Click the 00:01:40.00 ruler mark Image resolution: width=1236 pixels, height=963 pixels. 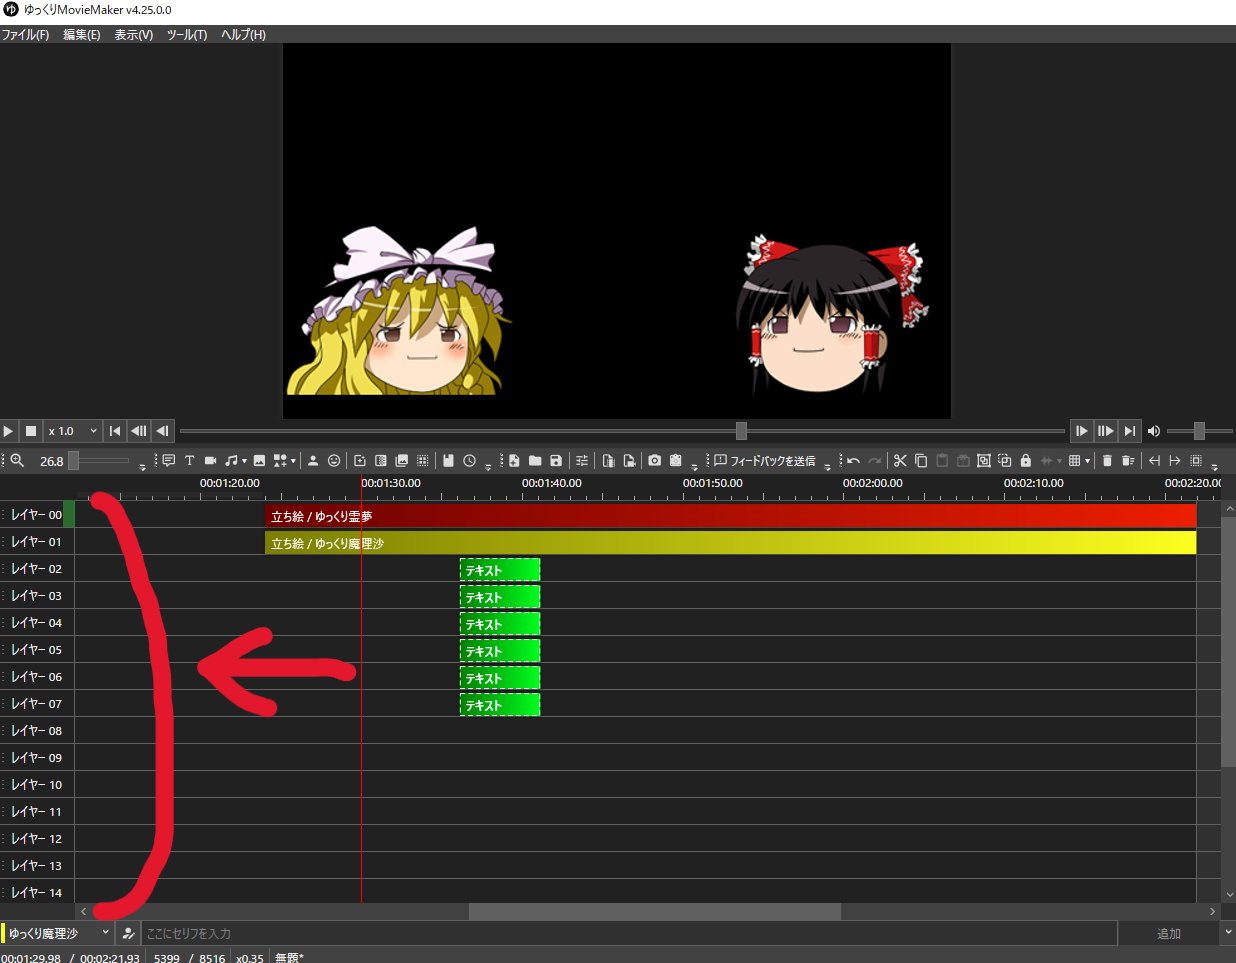pyautogui.click(x=551, y=483)
